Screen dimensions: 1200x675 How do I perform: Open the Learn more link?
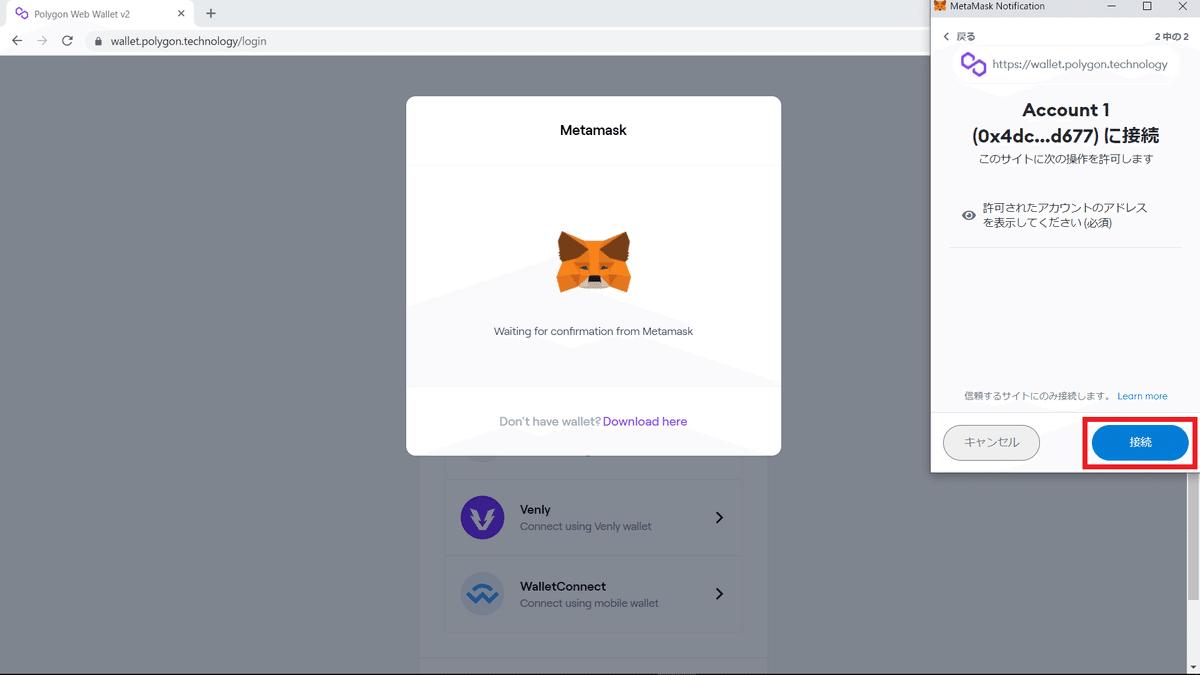[1142, 396]
